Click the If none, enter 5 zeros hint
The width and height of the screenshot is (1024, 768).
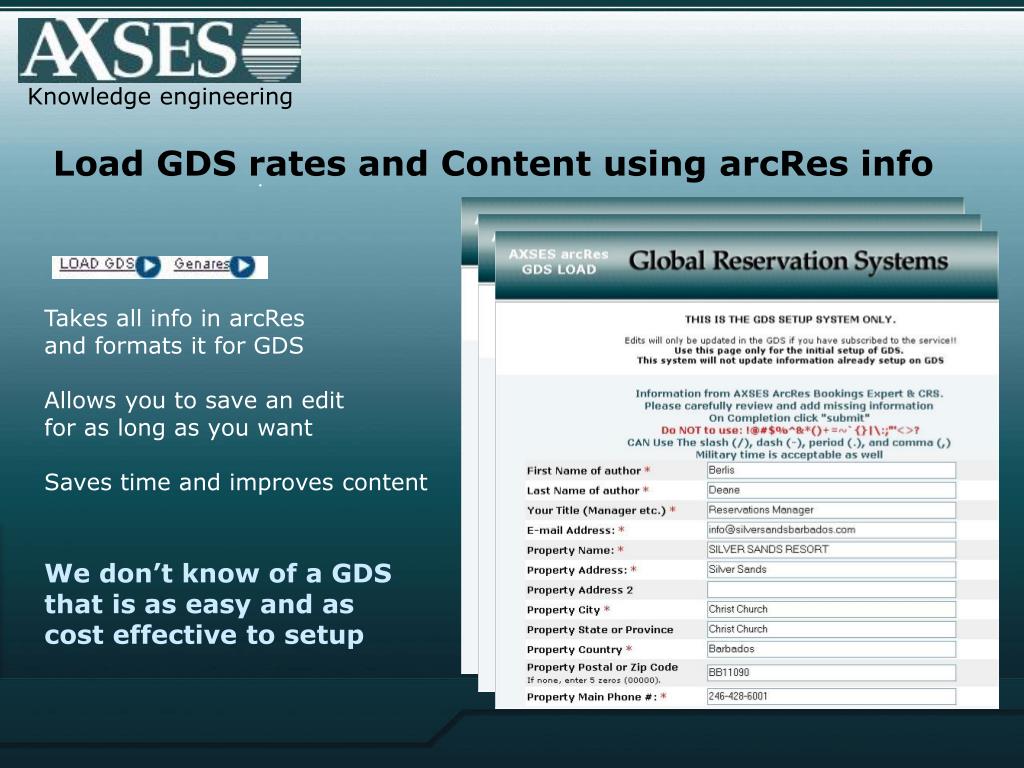click(x=594, y=680)
